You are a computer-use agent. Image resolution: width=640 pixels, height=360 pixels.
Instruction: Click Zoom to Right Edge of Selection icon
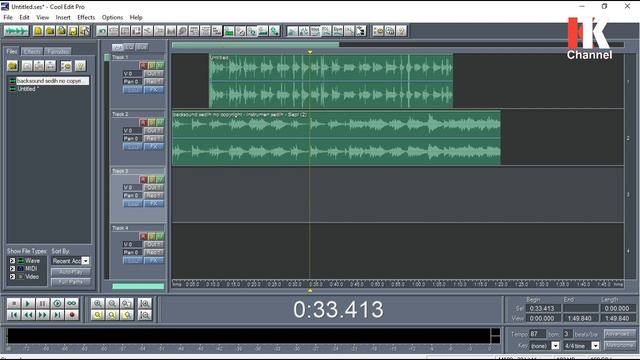tap(127, 315)
